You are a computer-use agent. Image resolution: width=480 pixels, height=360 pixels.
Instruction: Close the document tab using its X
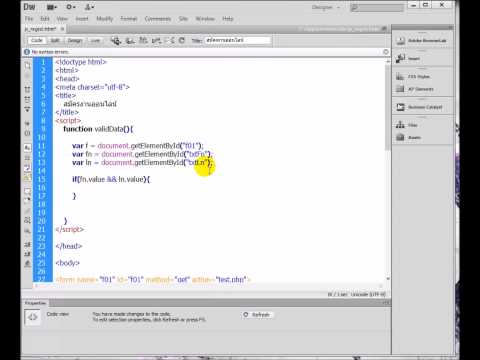pos(62,29)
